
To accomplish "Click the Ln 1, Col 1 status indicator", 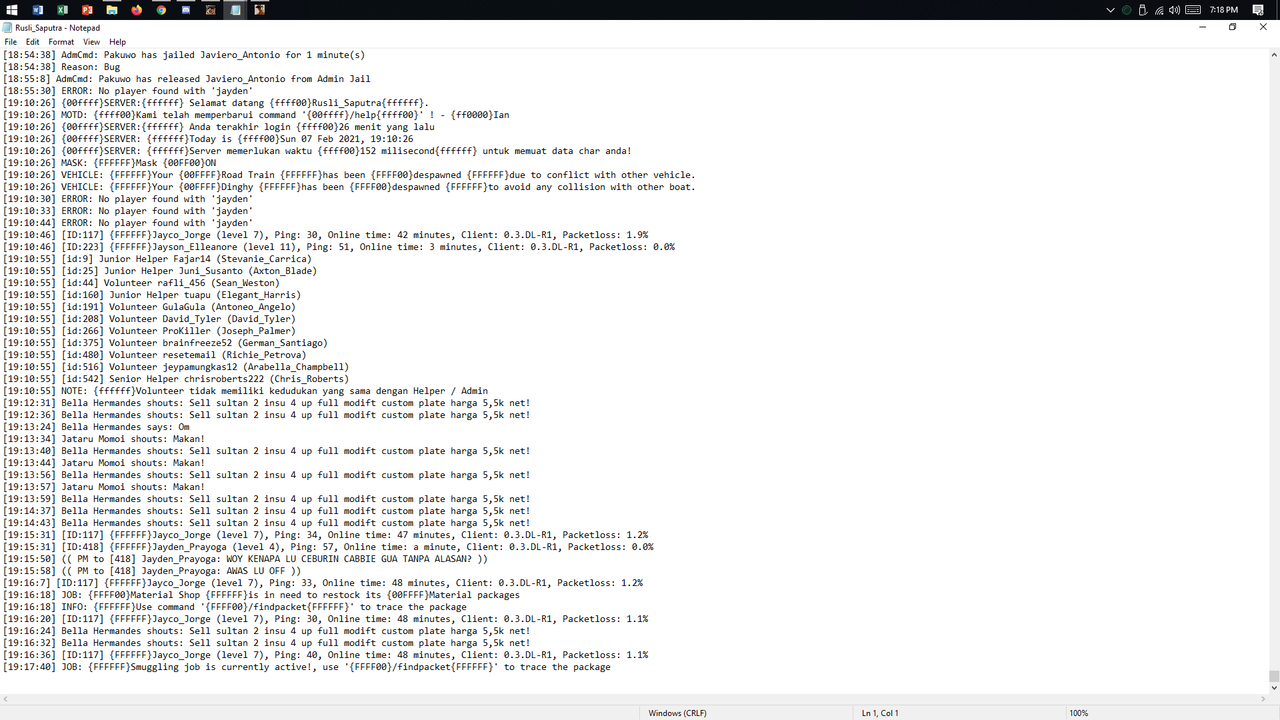I will pyautogui.click(x=880, y=713).
